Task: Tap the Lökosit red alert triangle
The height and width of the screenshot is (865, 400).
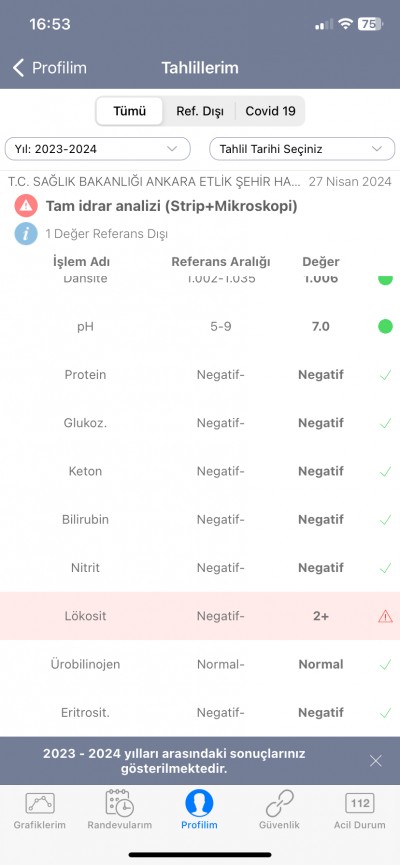Action: [385, 616]
